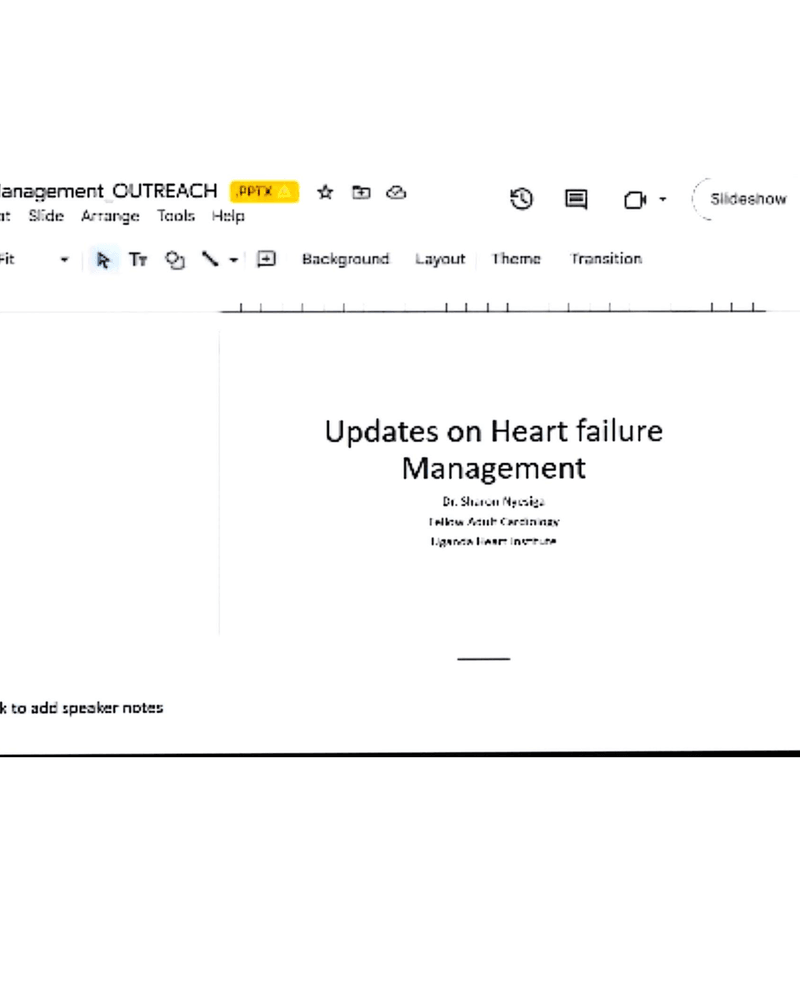The width and height of the screenshot is (800, 1000).
Task: Open the Tools menu
Action: (x=176, y=216)
